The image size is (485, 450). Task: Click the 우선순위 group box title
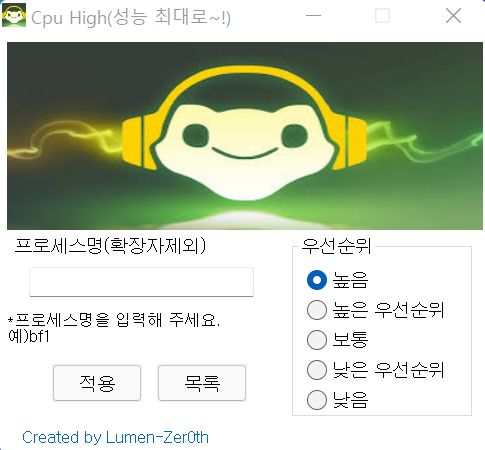tap(336, 246)
